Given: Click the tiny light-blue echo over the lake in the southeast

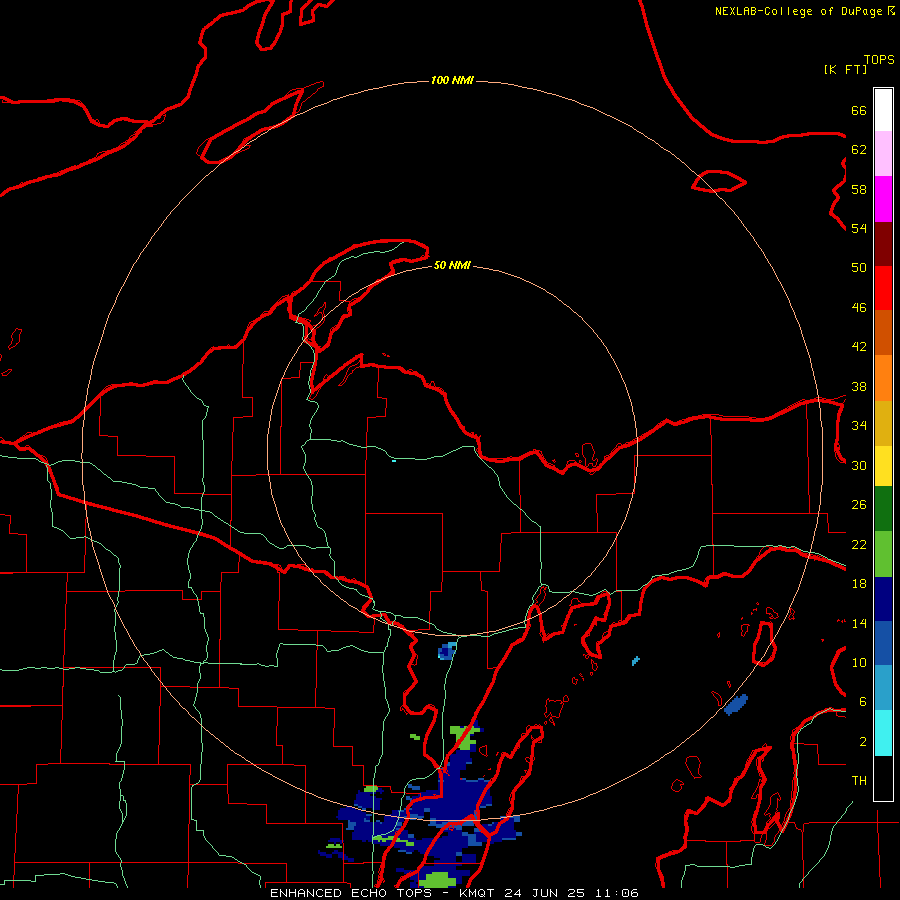Looking at the screenshot, I should point(635,661).
